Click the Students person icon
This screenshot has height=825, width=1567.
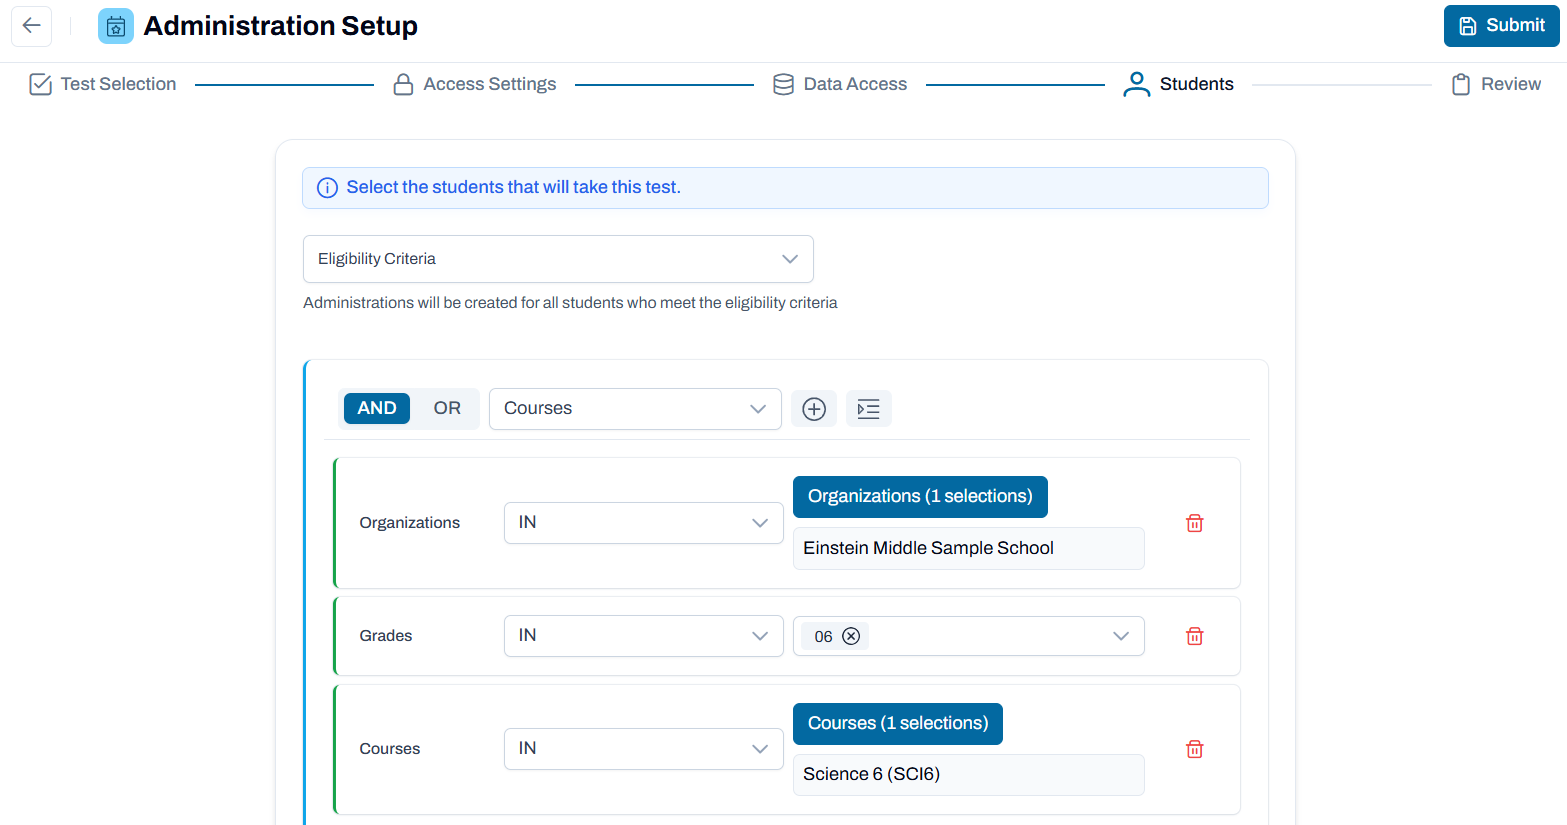1136,84
